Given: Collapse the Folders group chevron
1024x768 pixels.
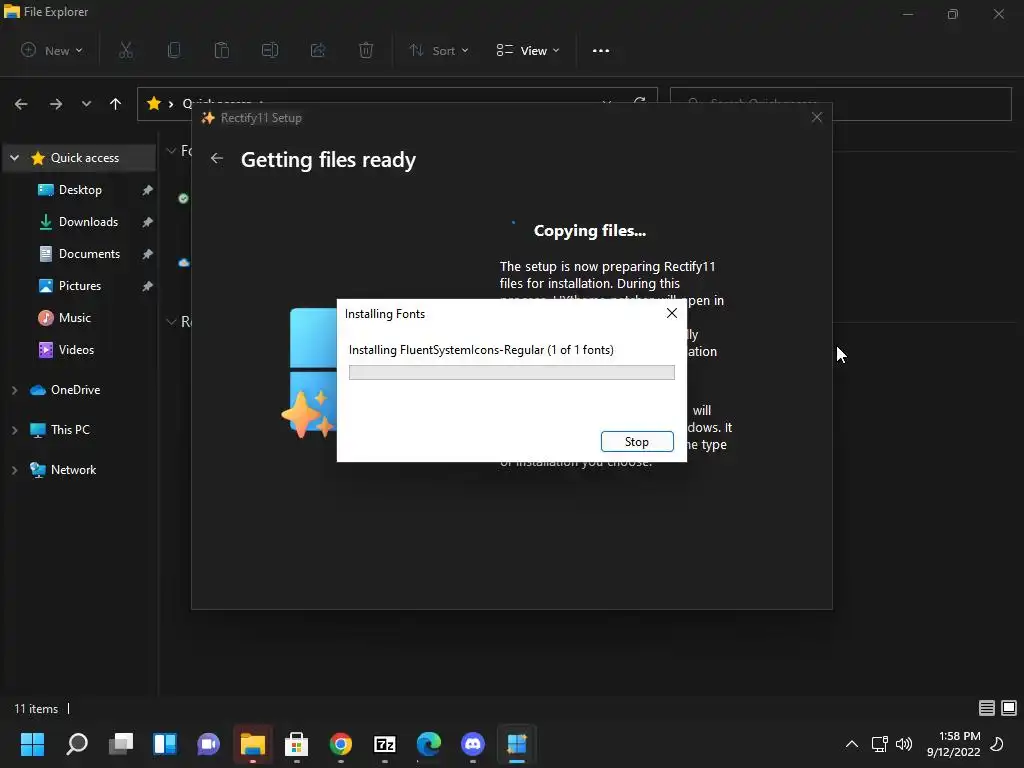Looking at the screenshot, I should 171,151.
